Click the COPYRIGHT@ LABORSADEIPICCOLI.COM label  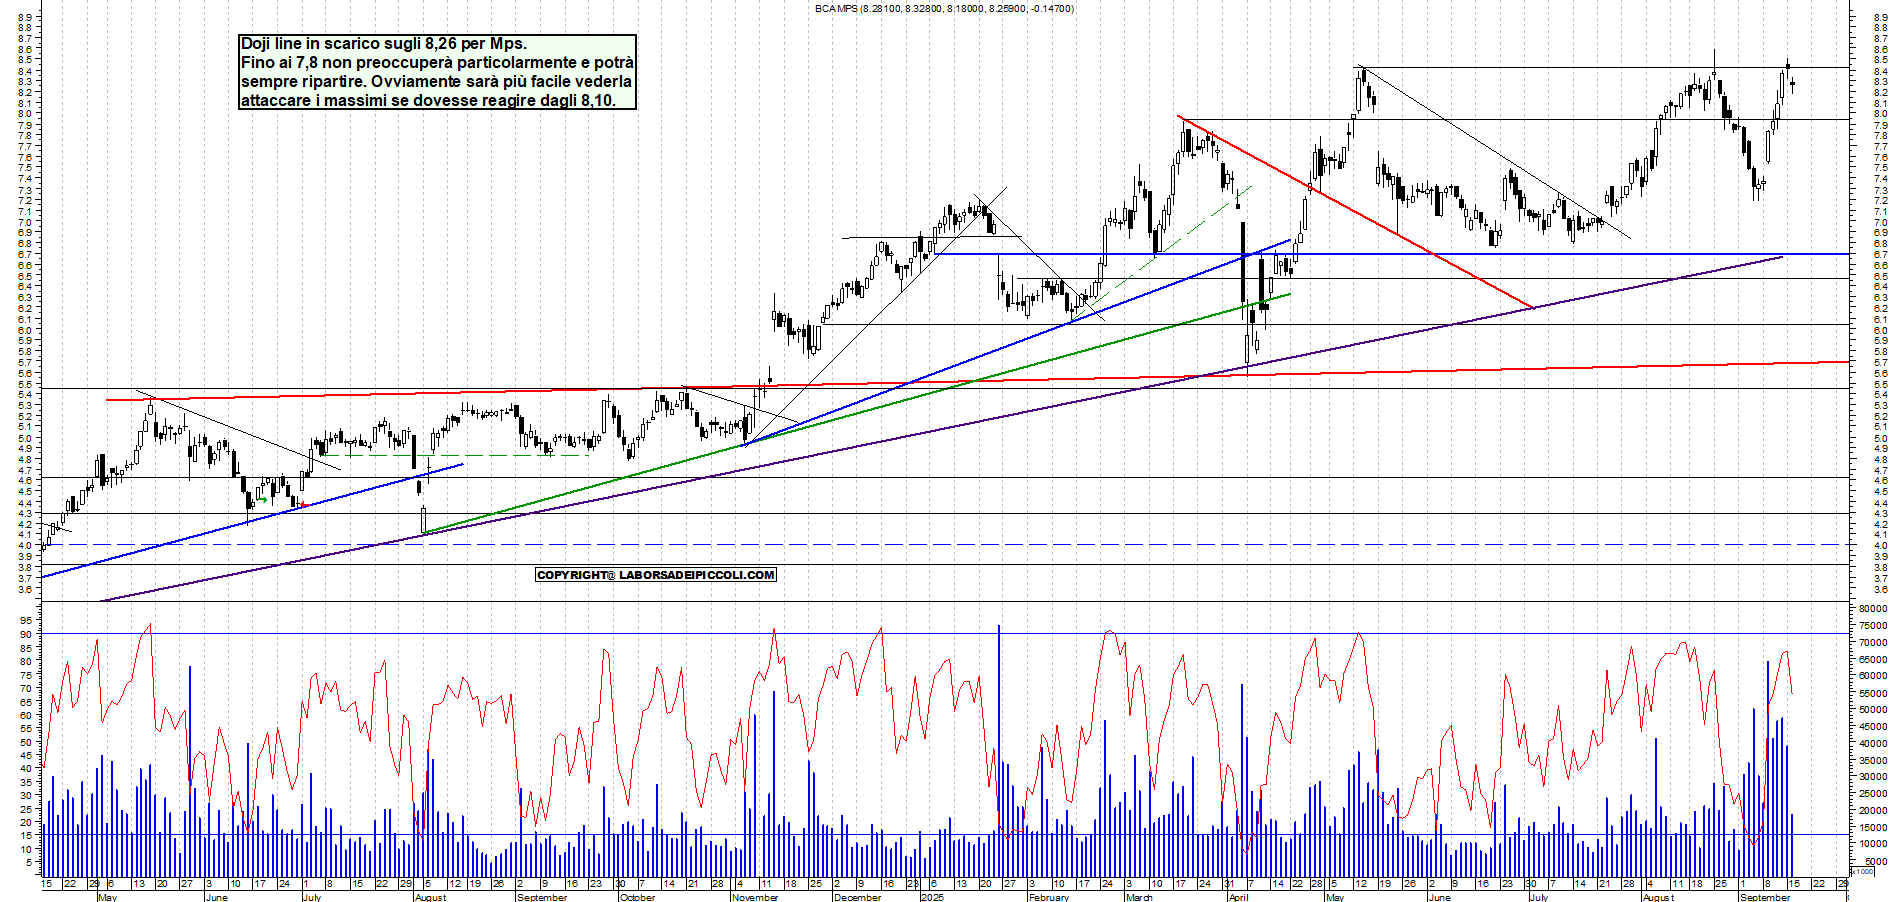[x=656, y=575]
